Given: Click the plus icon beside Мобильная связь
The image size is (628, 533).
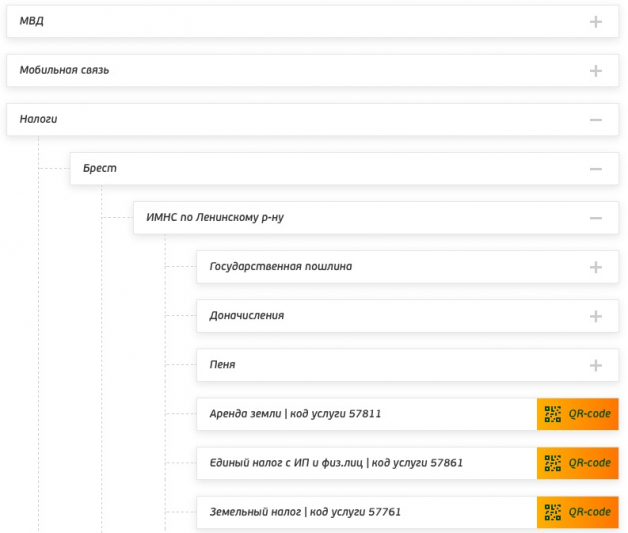Looking at the screenshot, I should tap(596, 70).
